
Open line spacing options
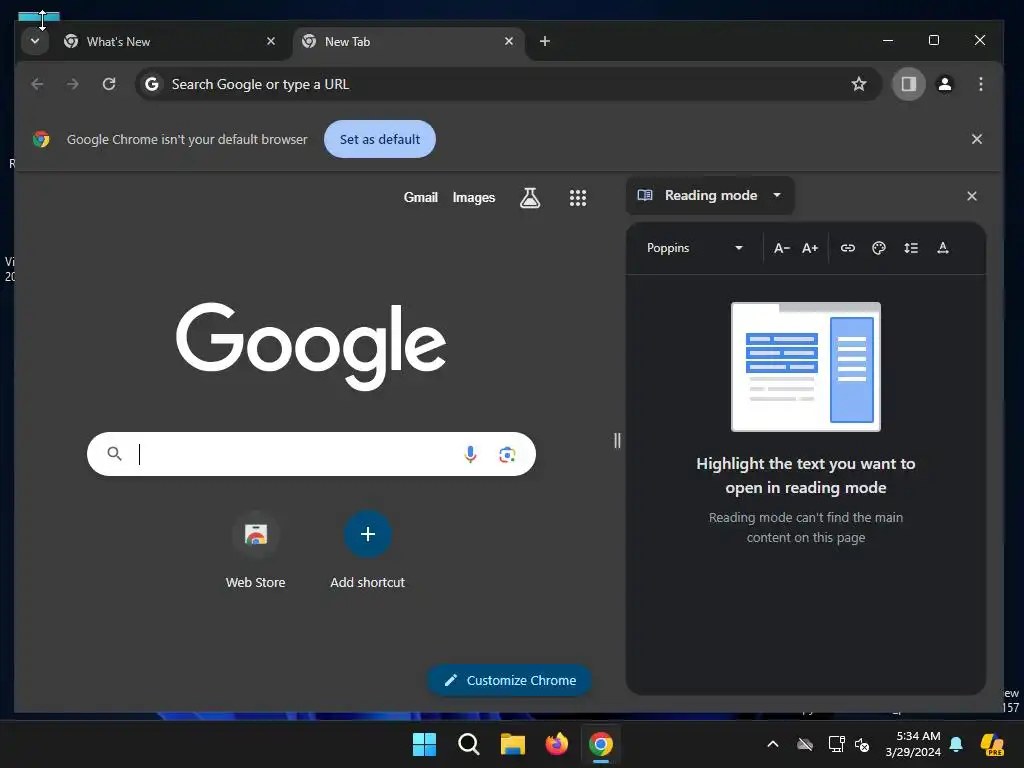tap(910, 248)
